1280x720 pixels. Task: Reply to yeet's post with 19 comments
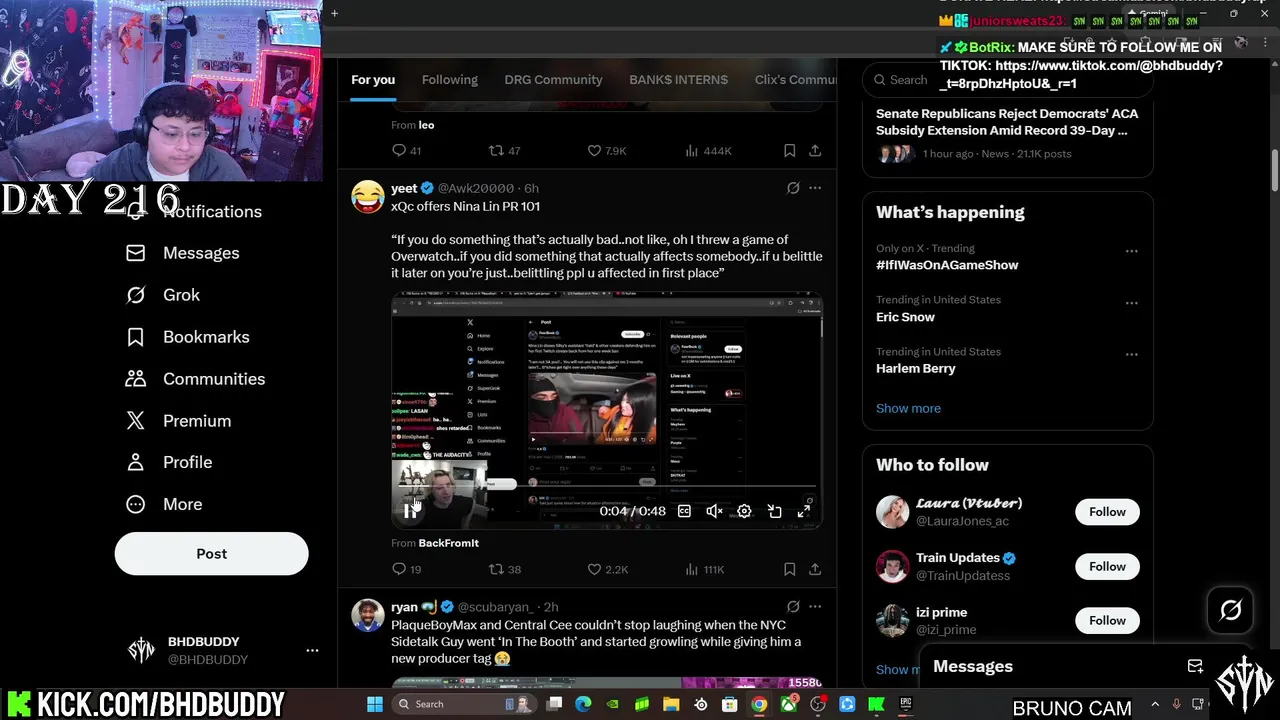pos(406,569)
